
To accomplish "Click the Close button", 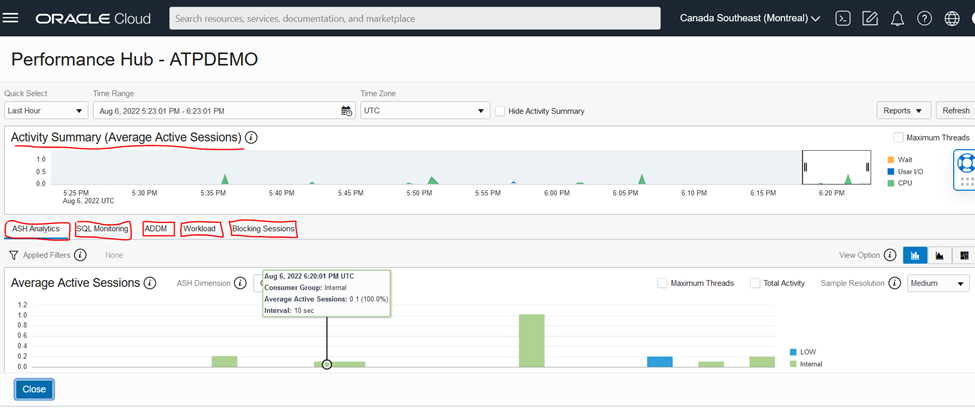I will click(x=34, y=389).
